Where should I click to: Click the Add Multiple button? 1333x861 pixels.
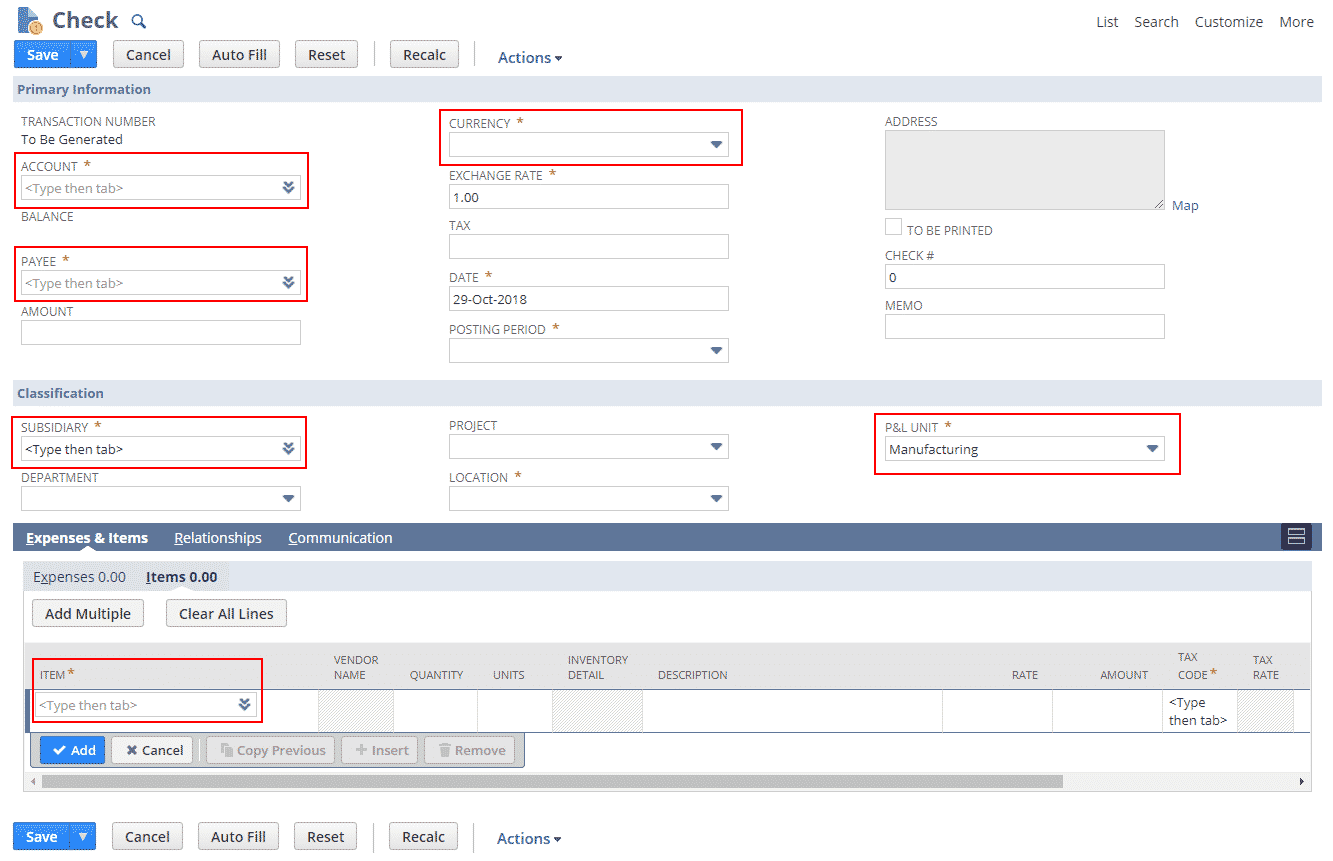88,613
